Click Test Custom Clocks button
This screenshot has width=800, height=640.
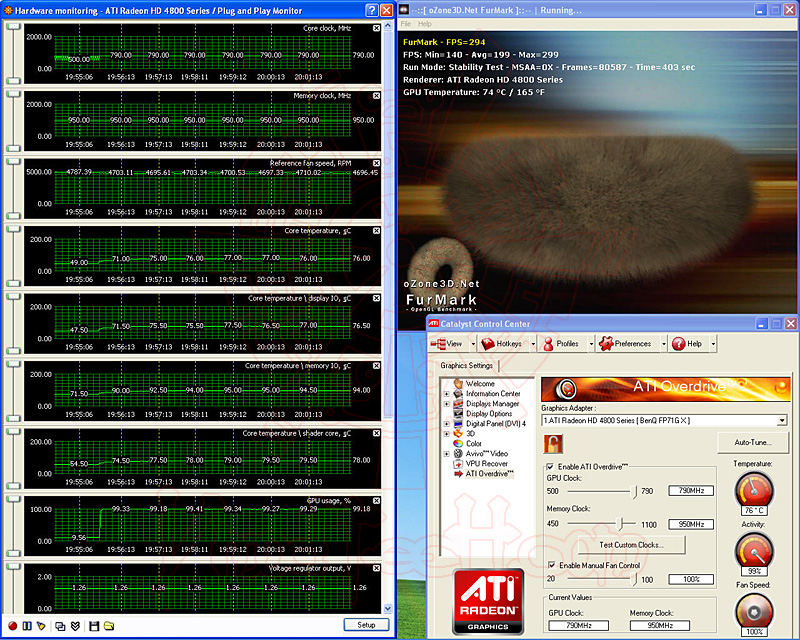631,545
